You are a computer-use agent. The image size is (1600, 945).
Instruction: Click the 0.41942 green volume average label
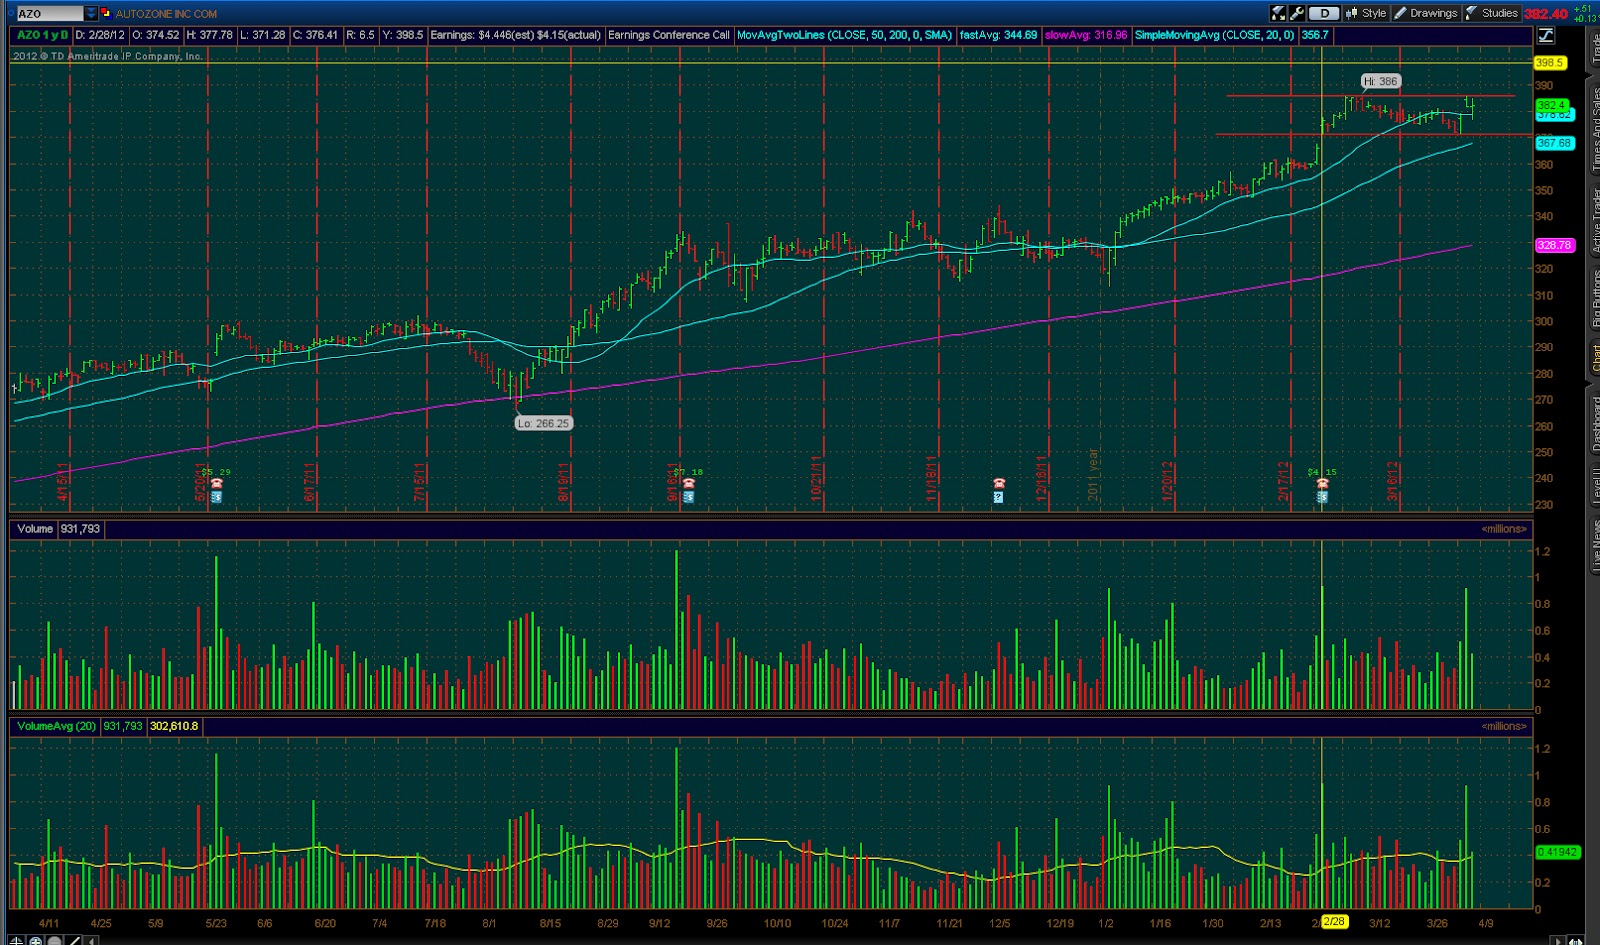1556,853
